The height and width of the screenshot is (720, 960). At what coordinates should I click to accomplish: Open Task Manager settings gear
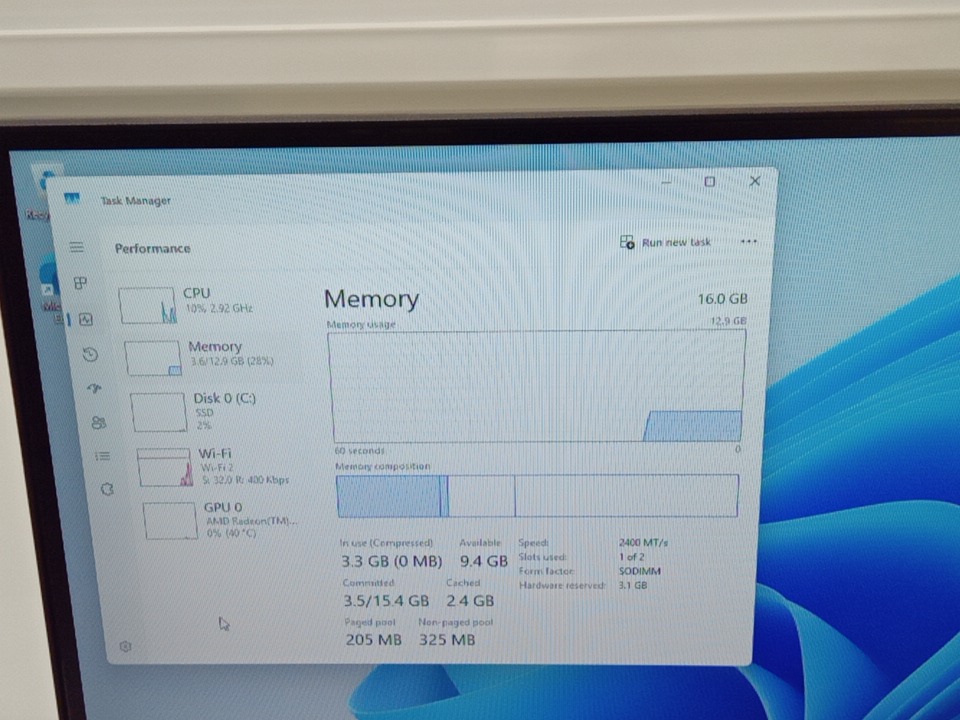(x=126, y=647)
